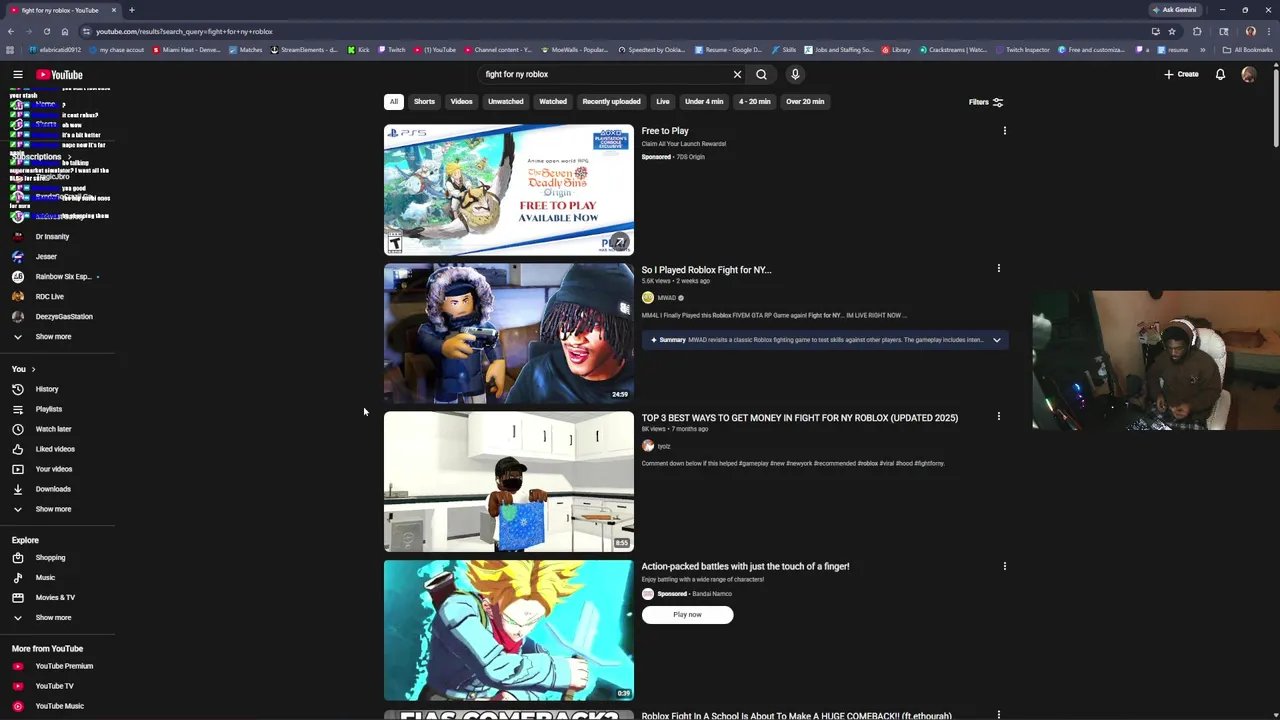
Task: Select the Over 20 min filter chip
Action: pos(805,102)
